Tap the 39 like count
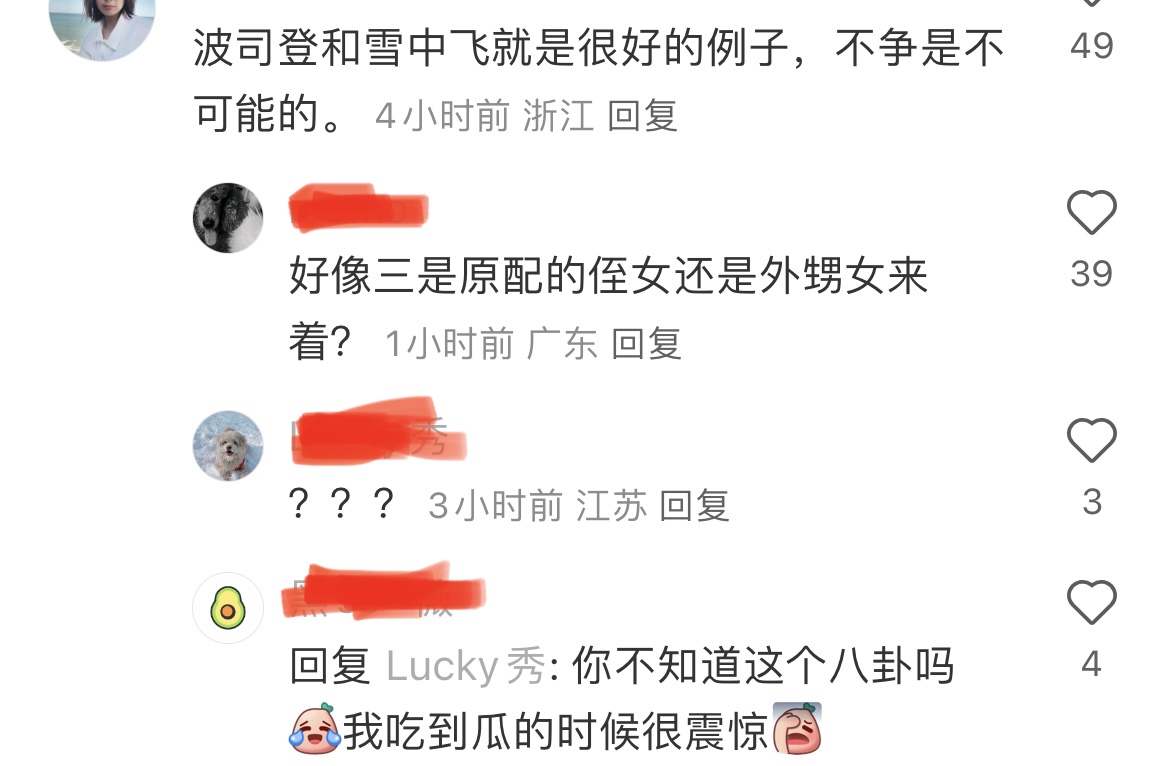This screenshot has width=1170, height=766. (x=1091, y=274)
